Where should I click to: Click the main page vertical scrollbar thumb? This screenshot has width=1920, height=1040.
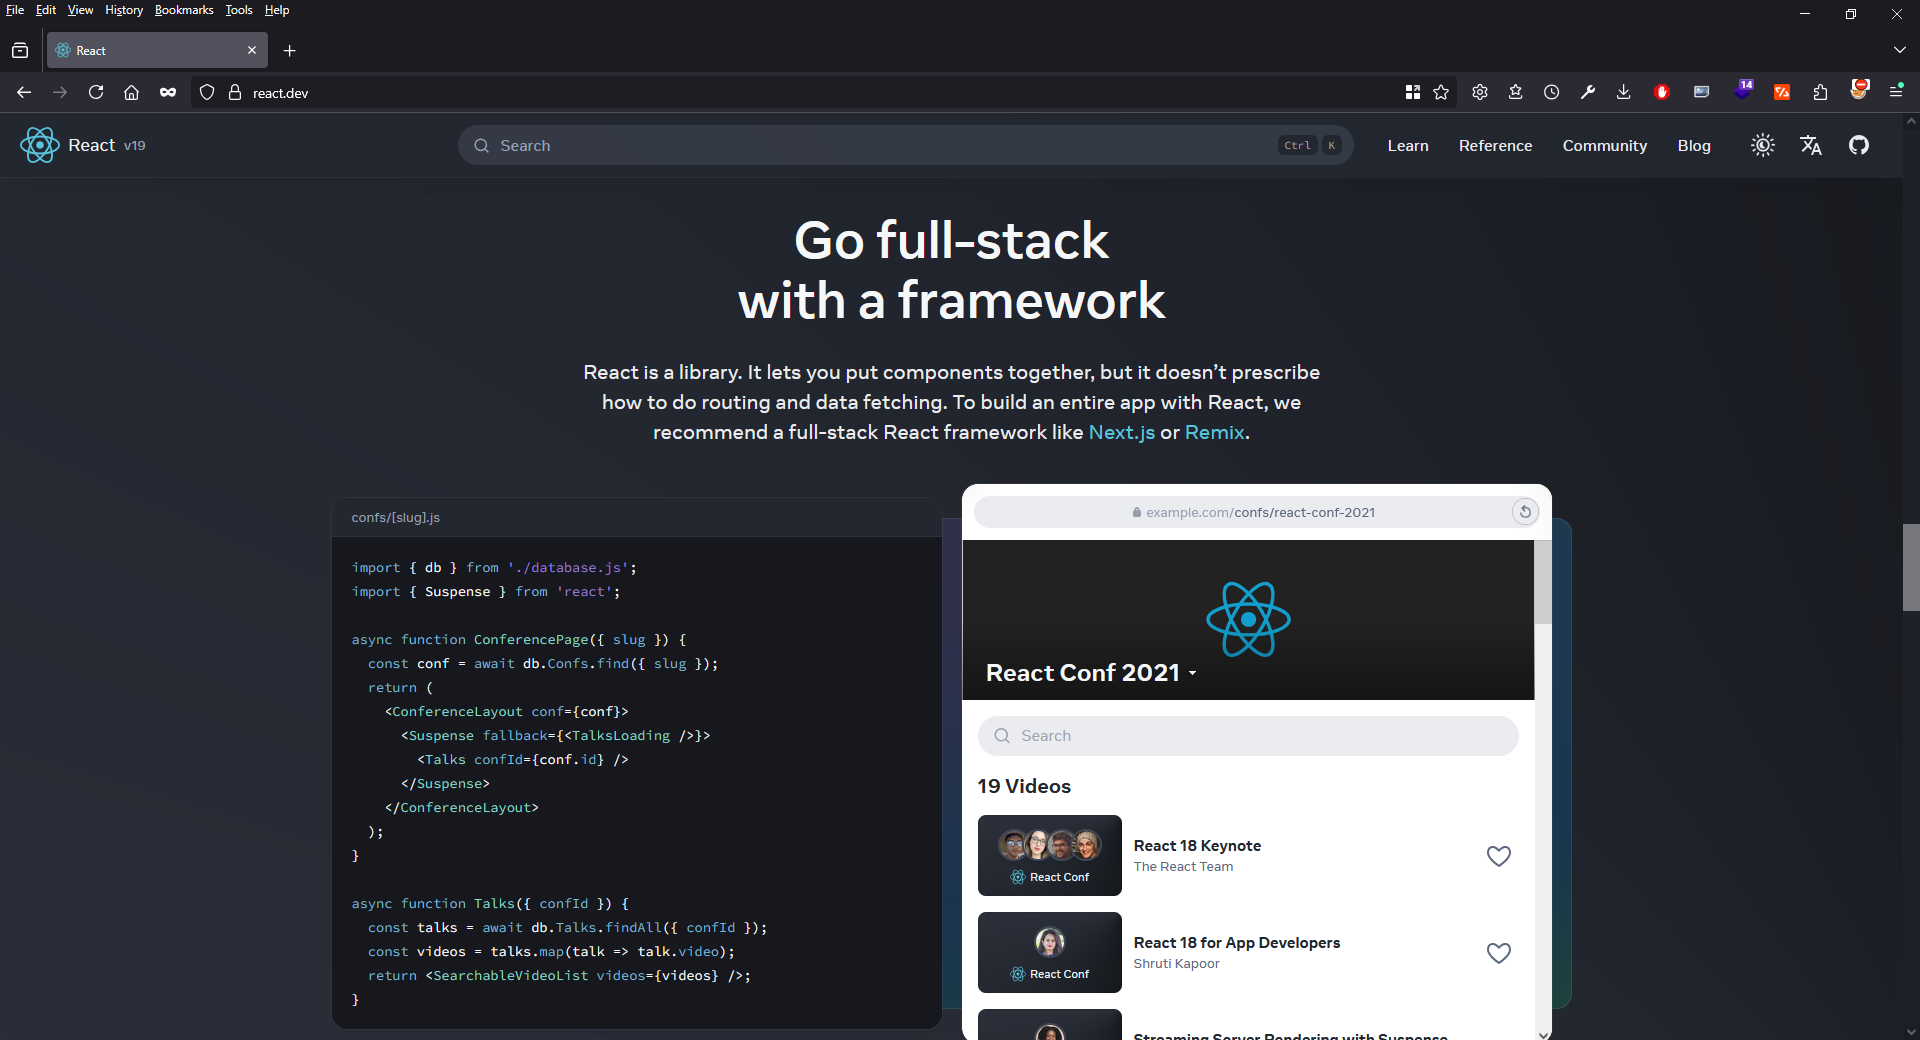point(1910,567)
